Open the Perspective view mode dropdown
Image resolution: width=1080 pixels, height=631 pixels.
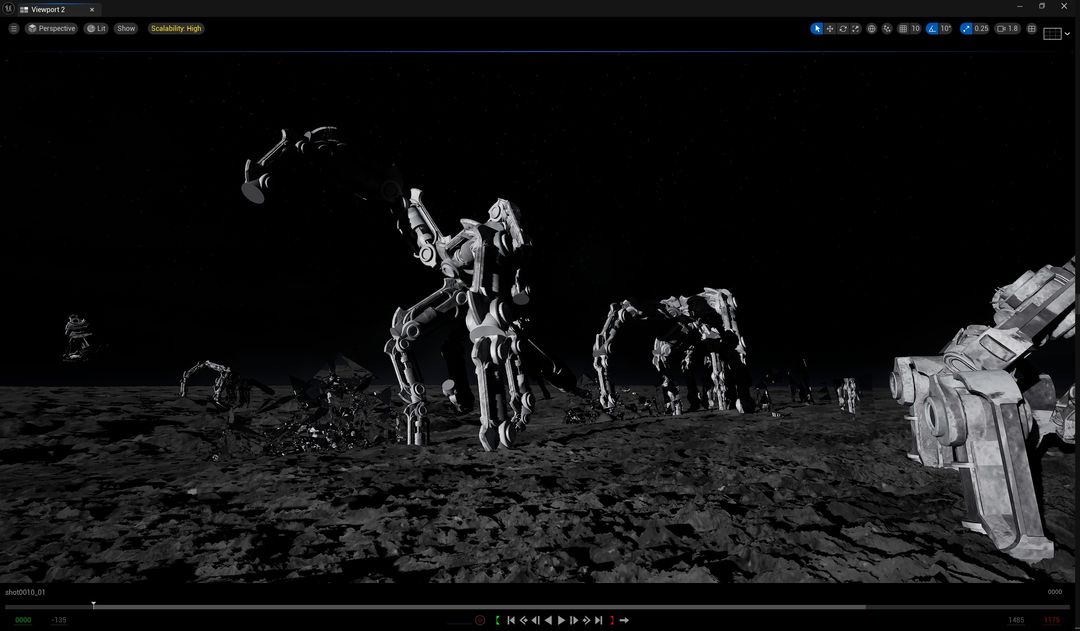(x=52, y=29)
